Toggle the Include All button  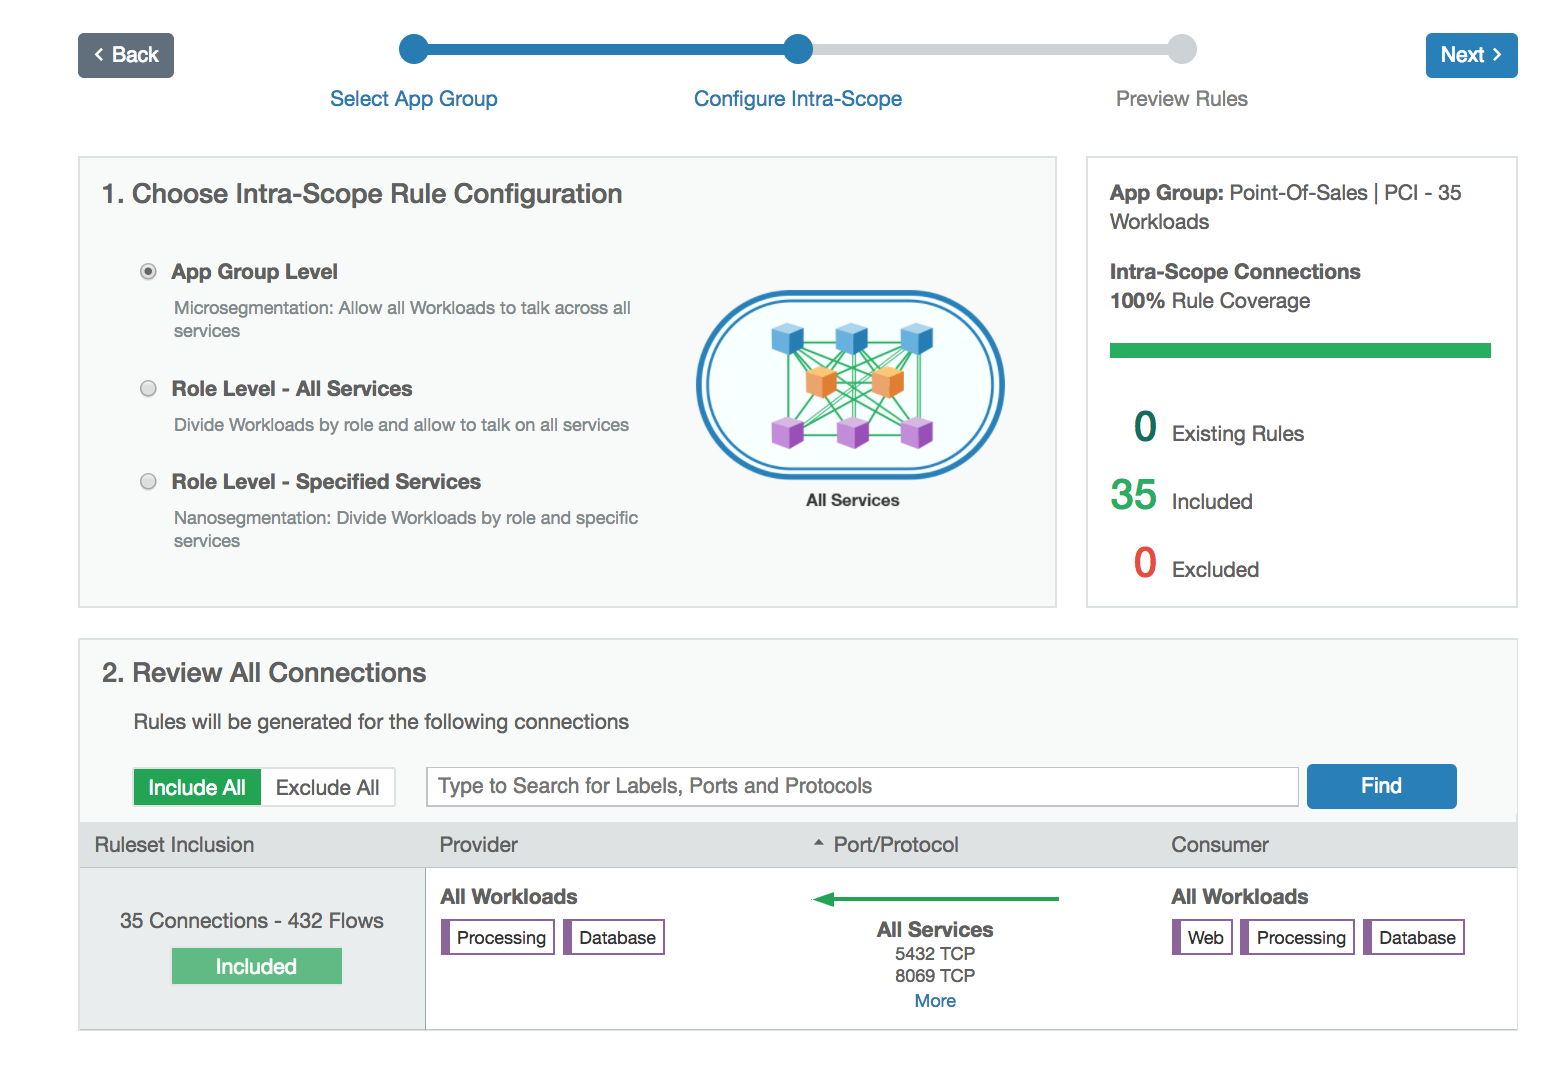pos(197,787)
